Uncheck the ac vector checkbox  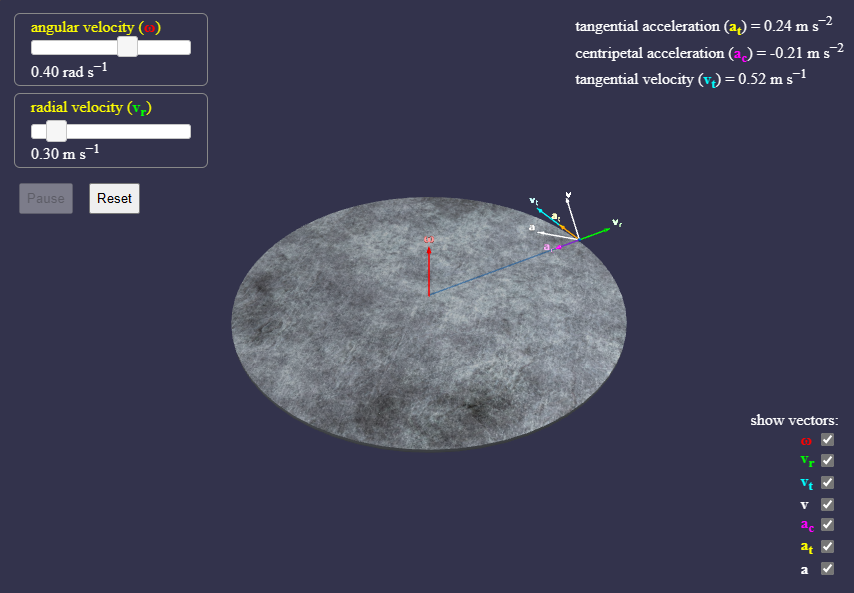pyautogui.click(x=827, y=524)
